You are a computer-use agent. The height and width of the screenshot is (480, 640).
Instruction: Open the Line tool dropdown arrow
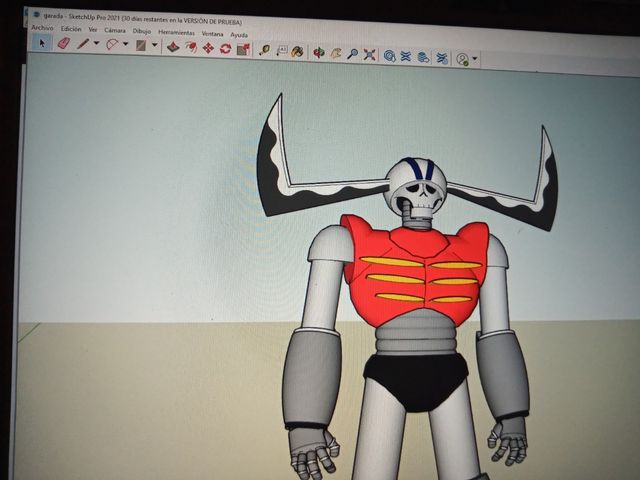pos(97,43)
